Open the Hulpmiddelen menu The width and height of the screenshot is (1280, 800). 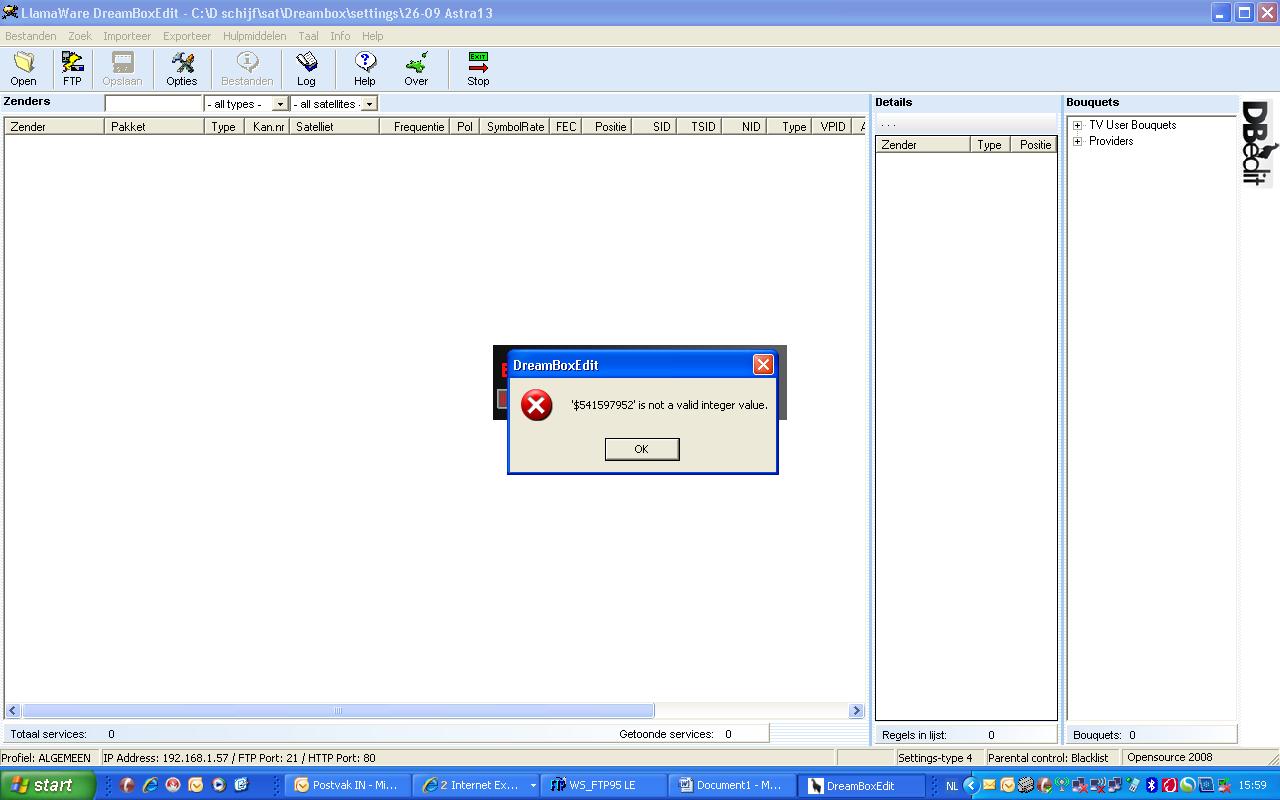[255, 36]
